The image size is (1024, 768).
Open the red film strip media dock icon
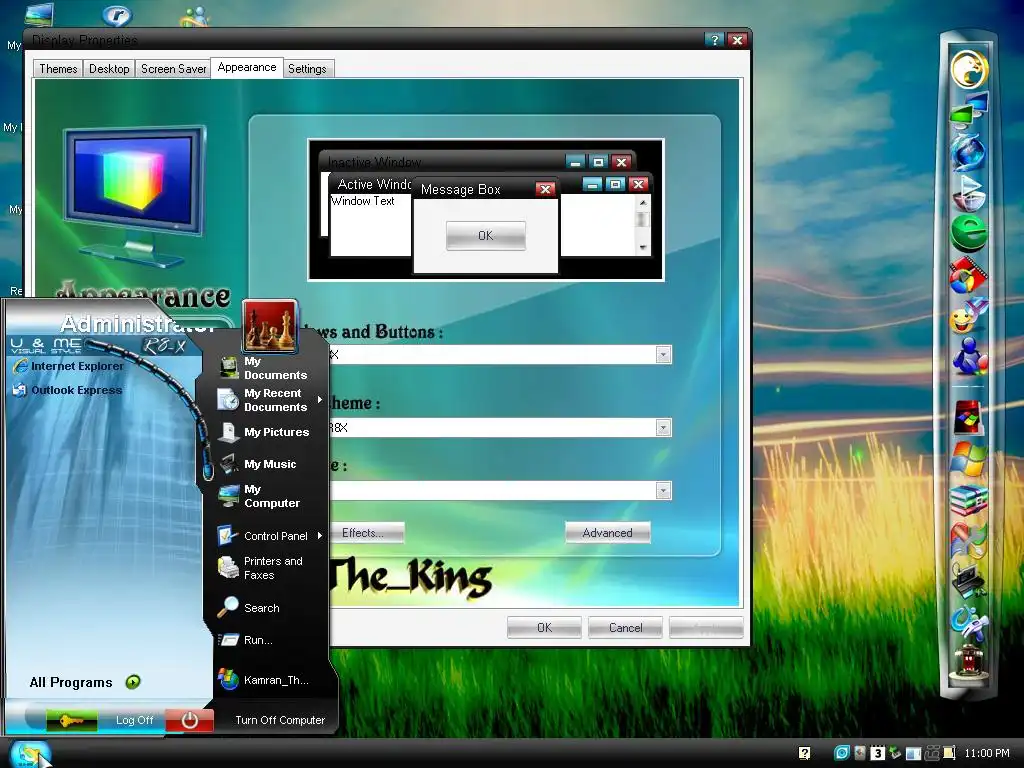tap(968, 276)
